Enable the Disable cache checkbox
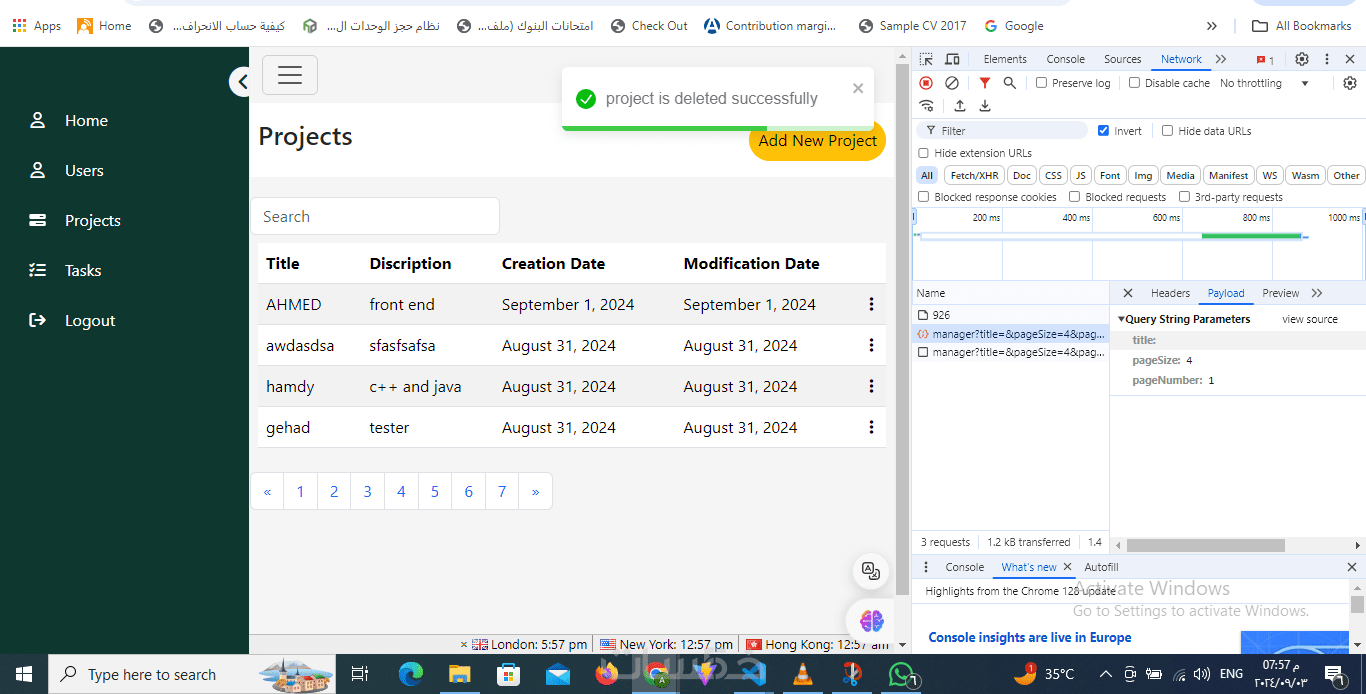Screen dimensions: 1366x694 pyautogui.click(x=1134, y=83)
